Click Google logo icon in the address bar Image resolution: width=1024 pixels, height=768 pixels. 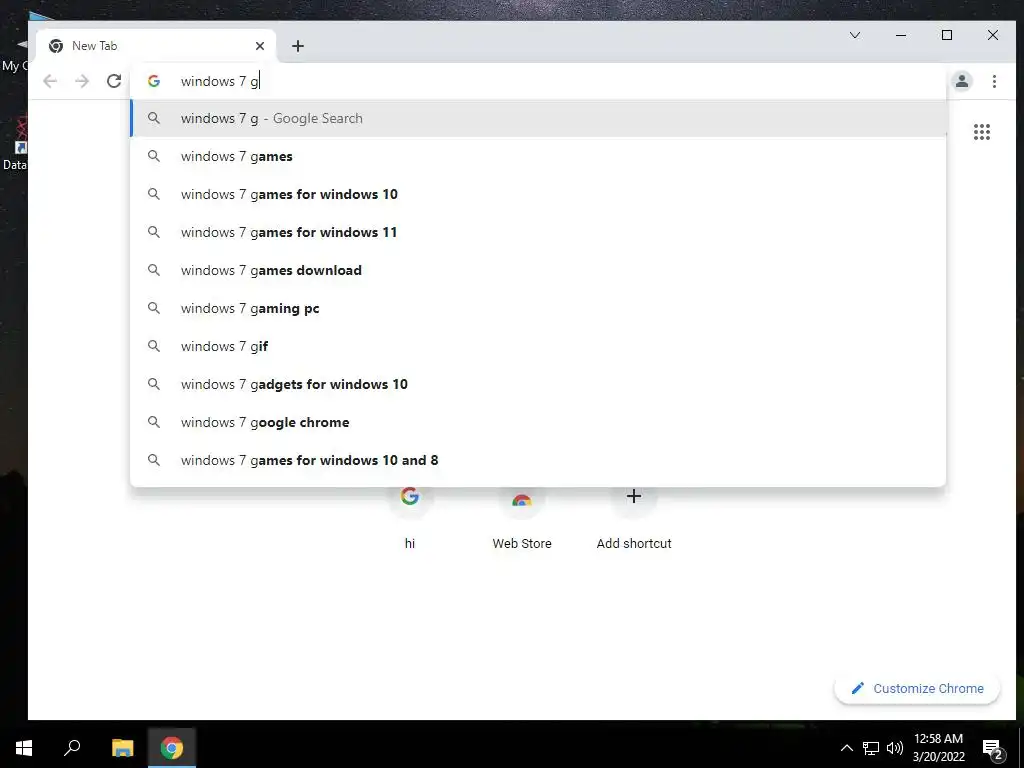(153, 81)
